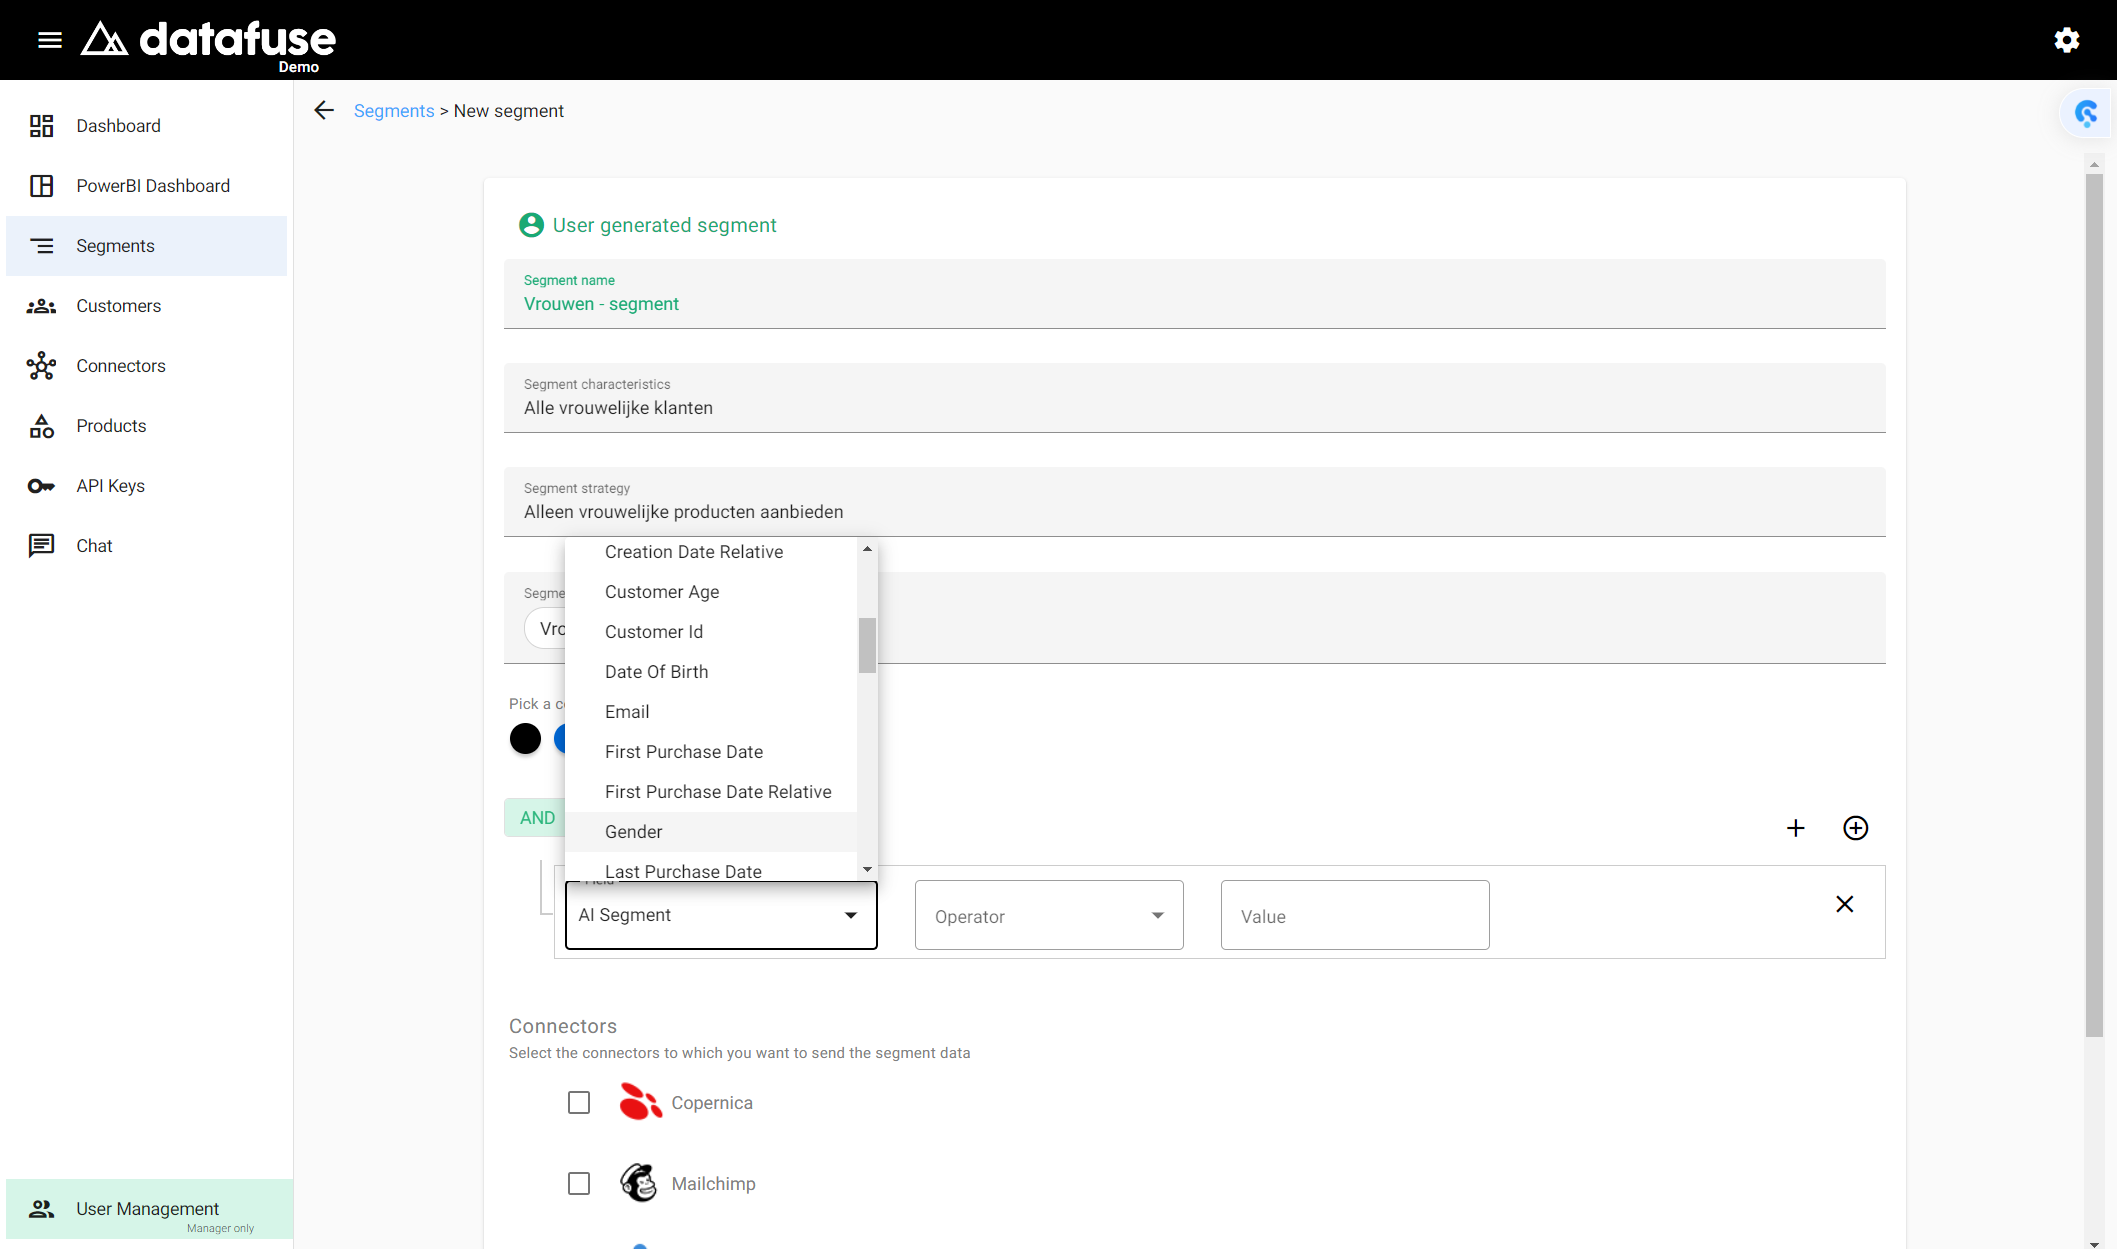Pick Customer Id from the list
The width and height of the screenshot is (2117, 1254).
(711, 632)
